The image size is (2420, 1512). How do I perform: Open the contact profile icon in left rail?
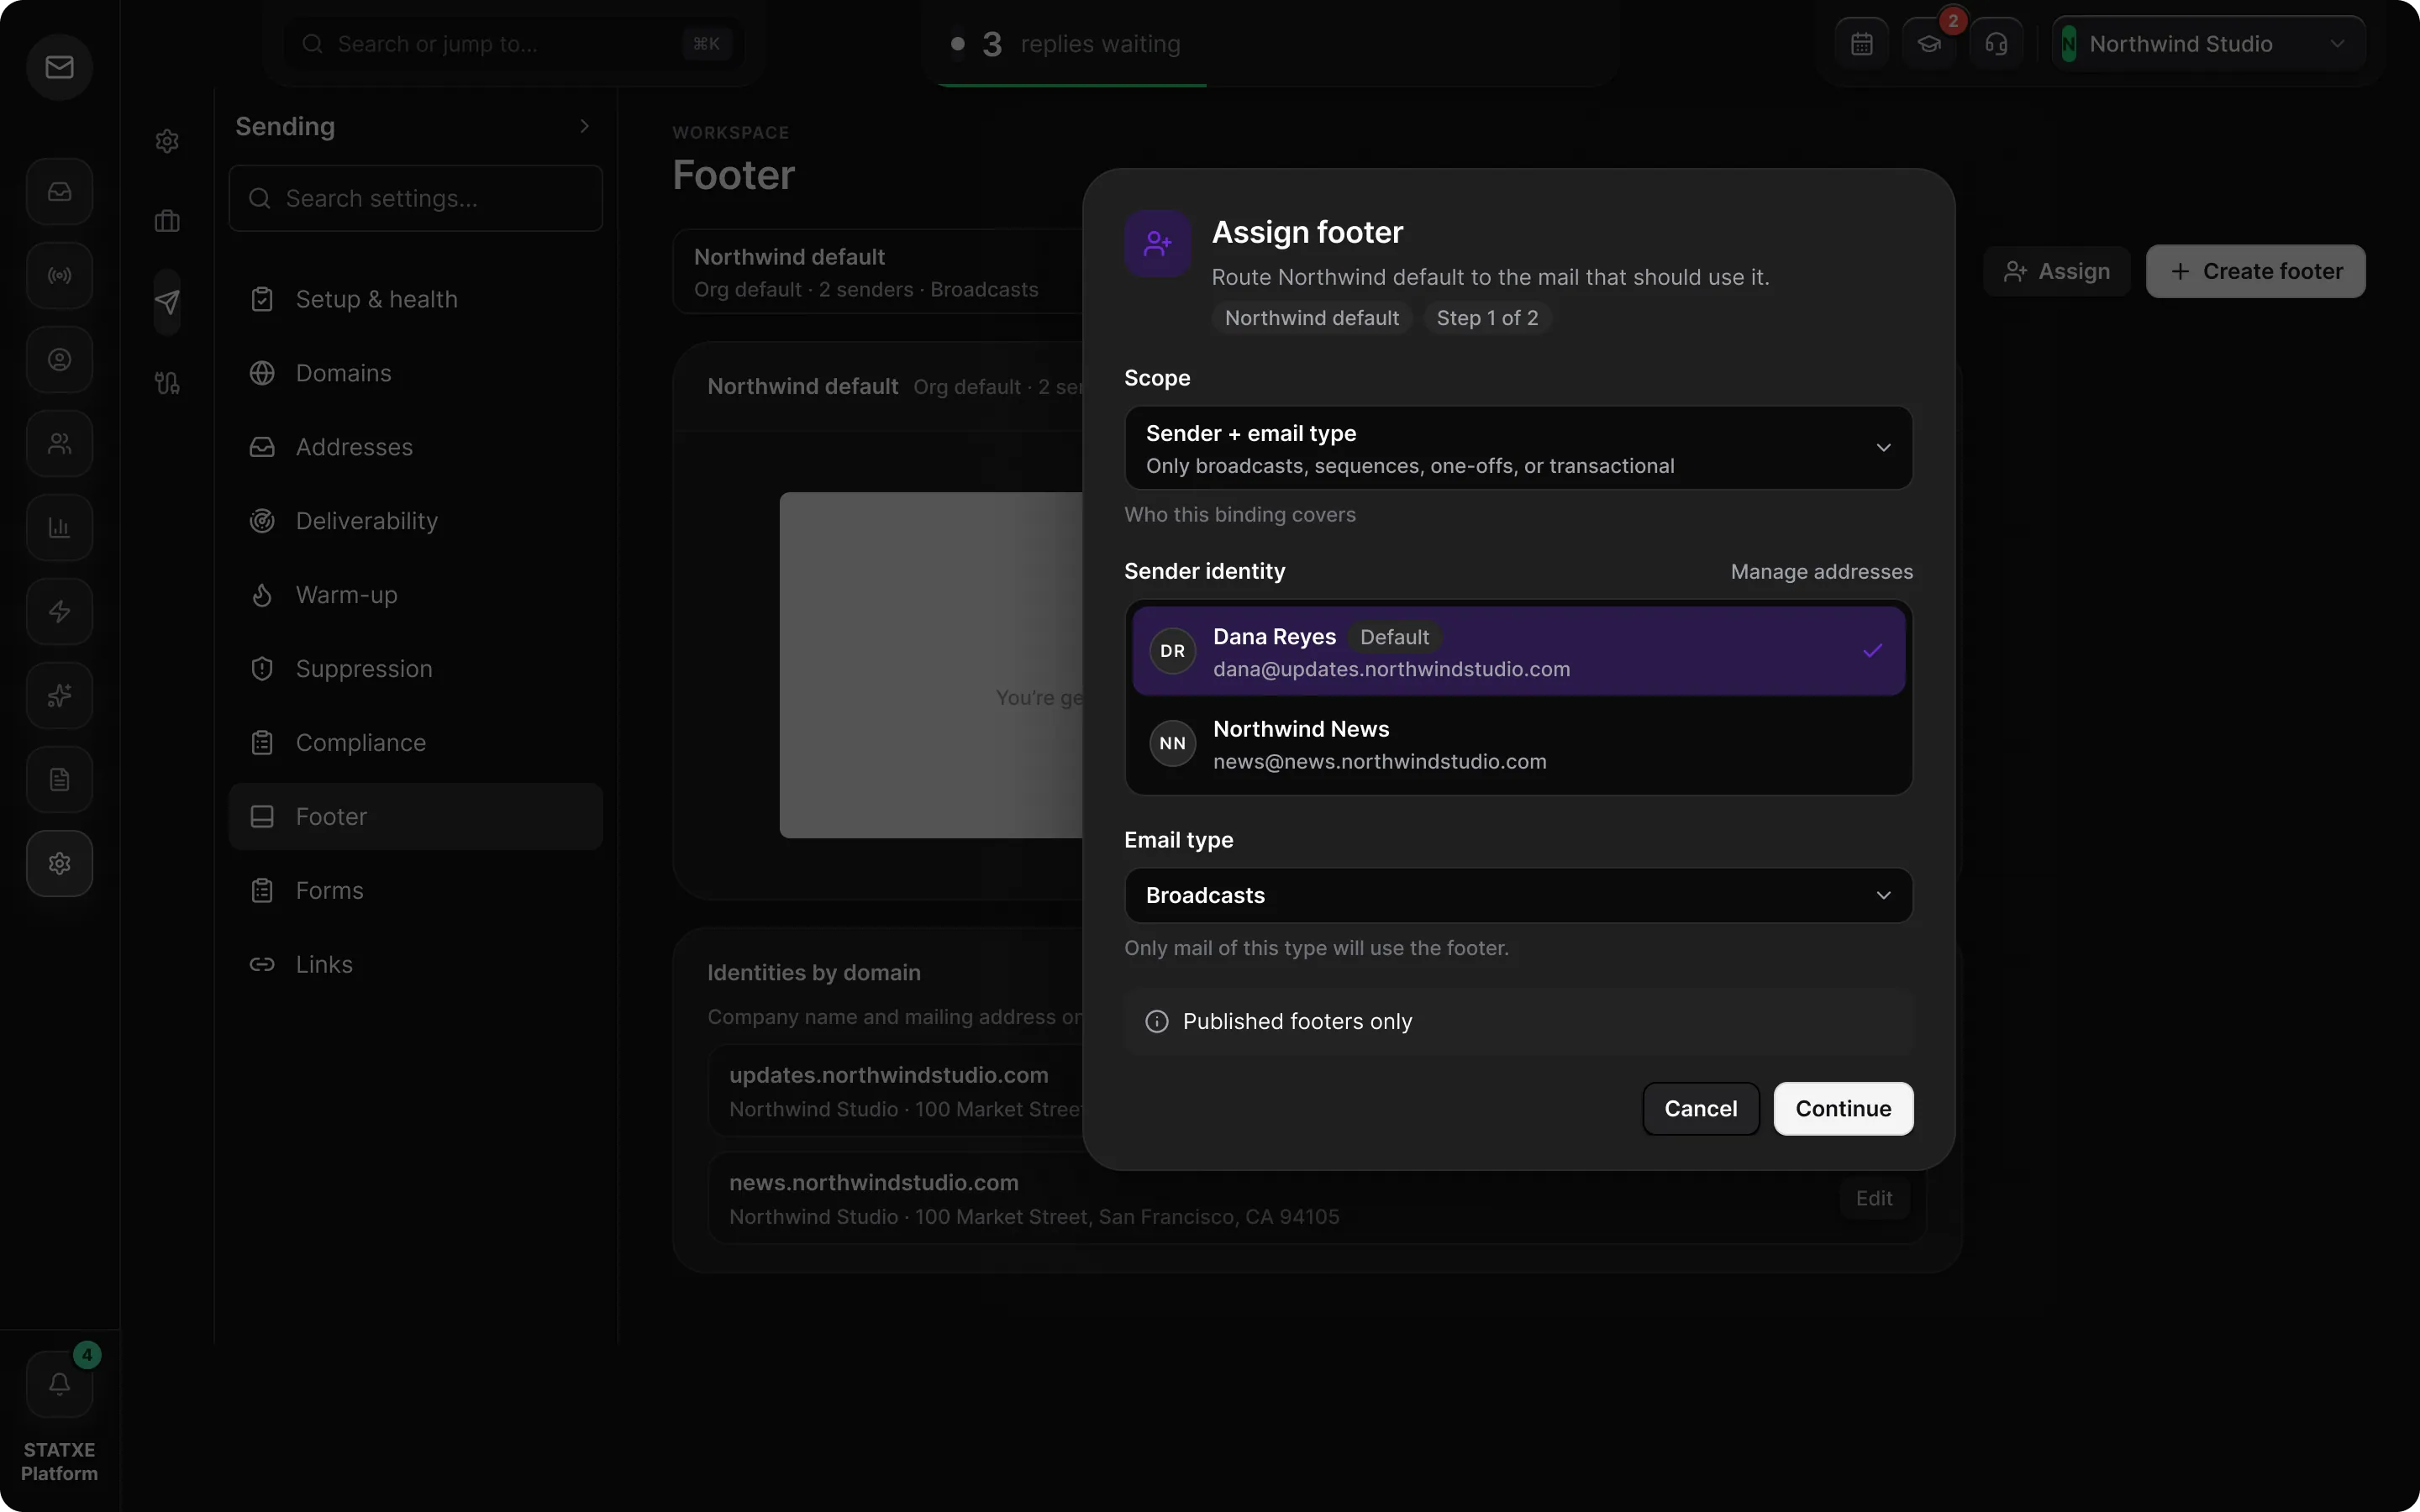pyautogui.click(x=59, y=359)
